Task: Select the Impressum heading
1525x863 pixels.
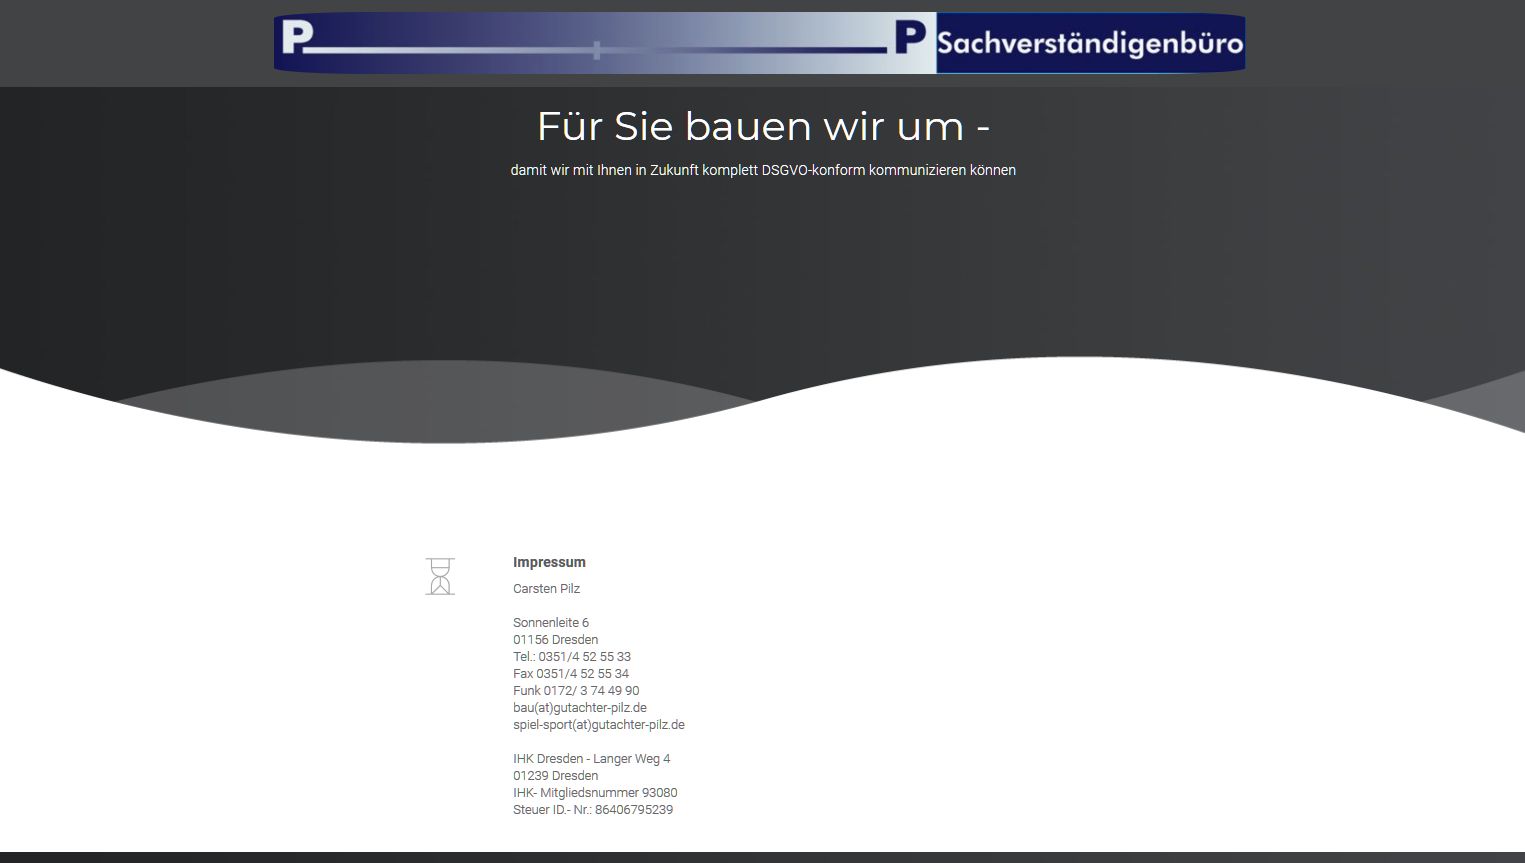Action: [549, 562]
